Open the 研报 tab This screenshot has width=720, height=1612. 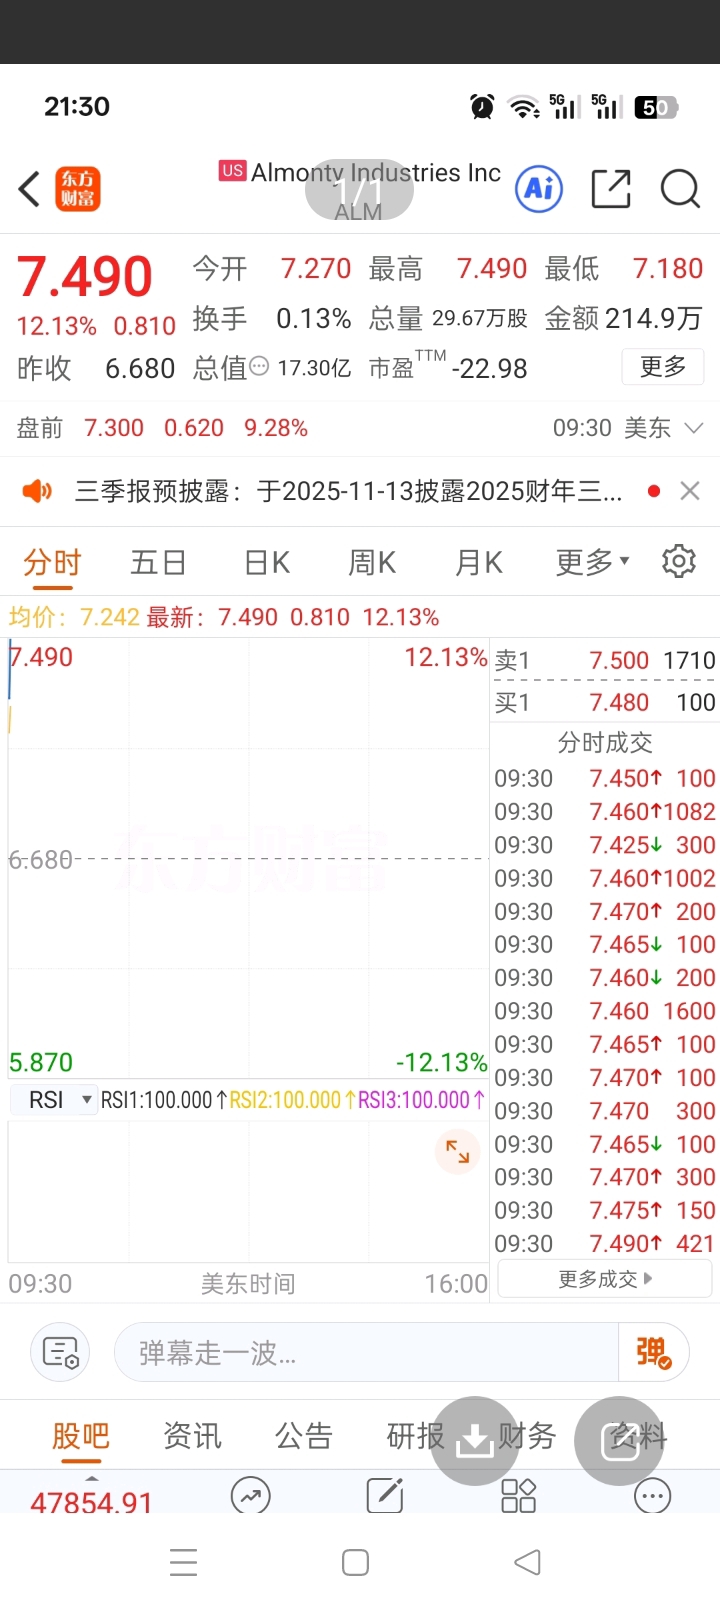coord(416,1436)
